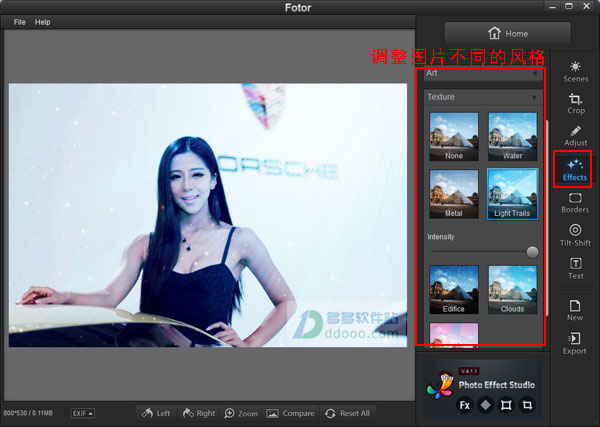
Task: Click the Home button
Action: tap(508, 34)
